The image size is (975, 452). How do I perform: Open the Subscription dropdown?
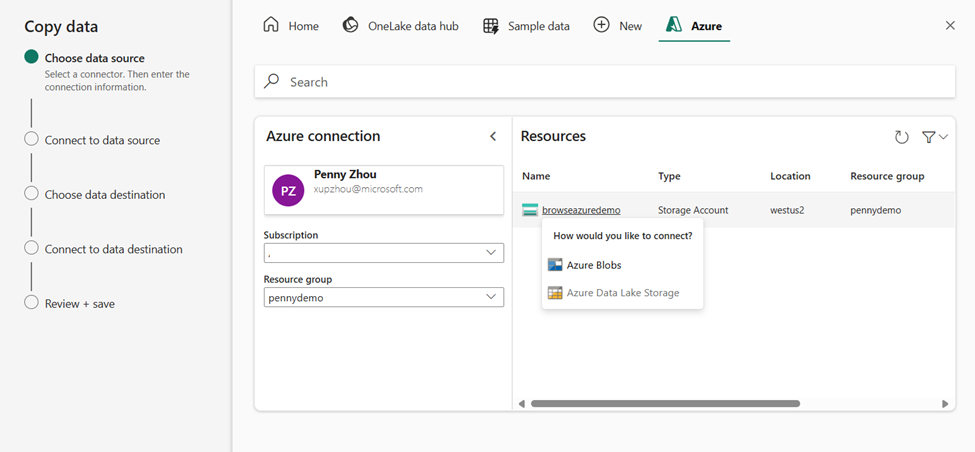point(384,252)
